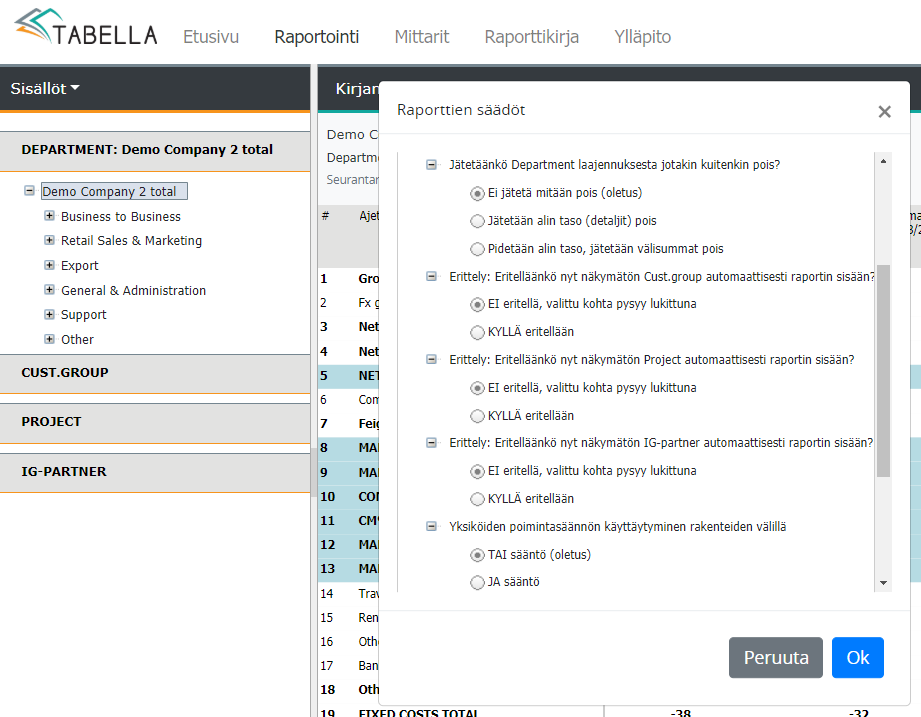Click plus icon beside Support

(49, 314)
